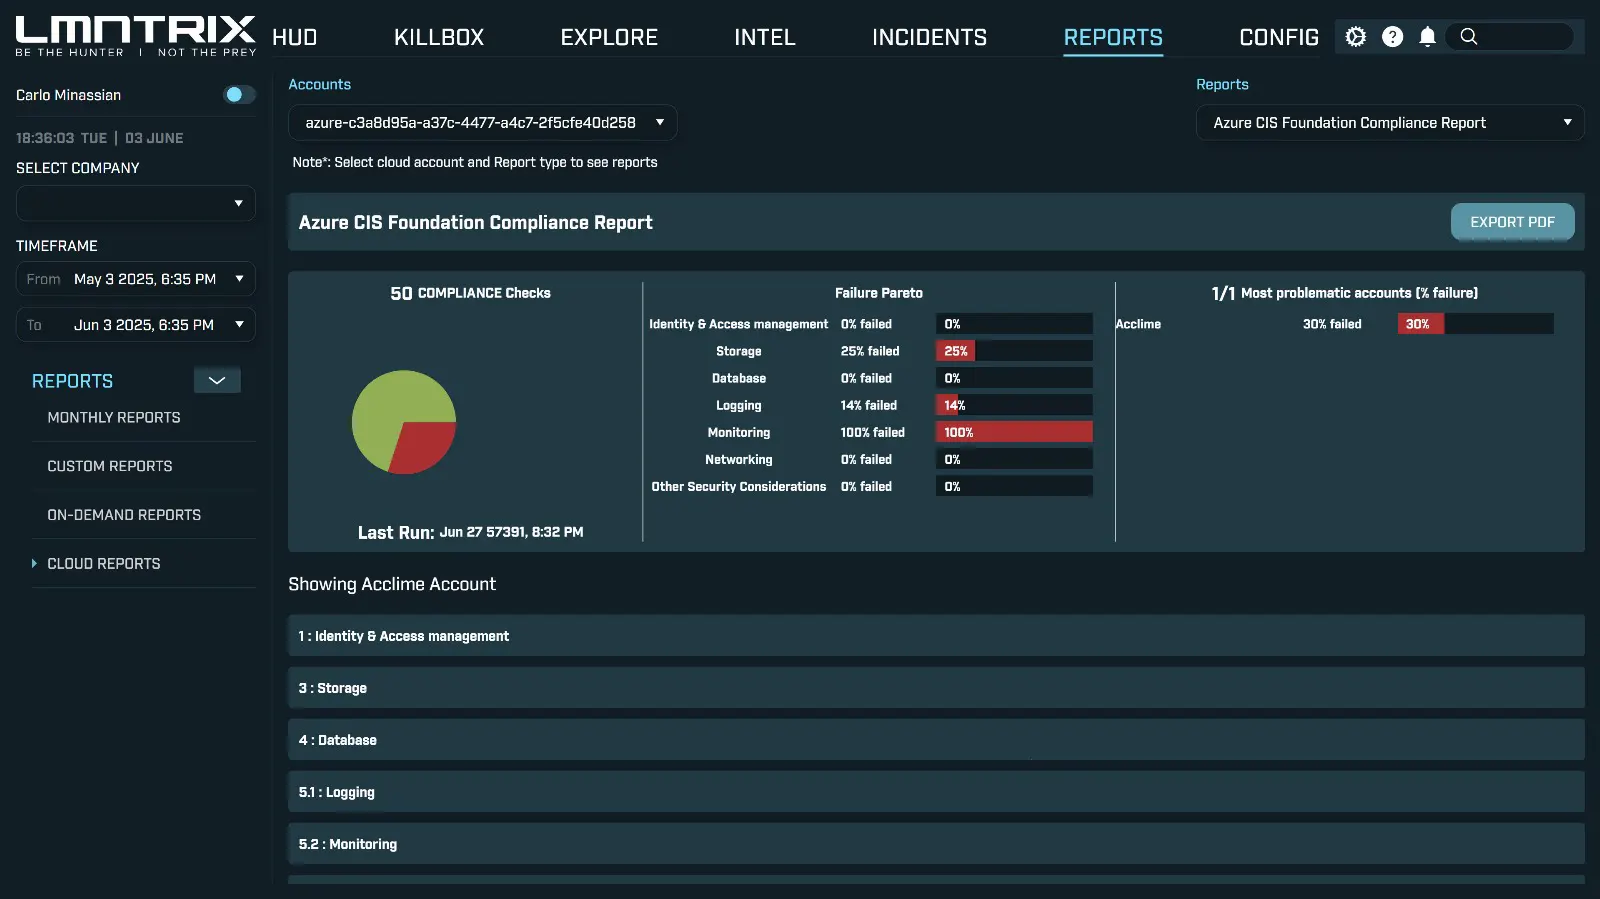Open the notifications bell icon
The image size is (1600, 899).
pos(1428,37)
